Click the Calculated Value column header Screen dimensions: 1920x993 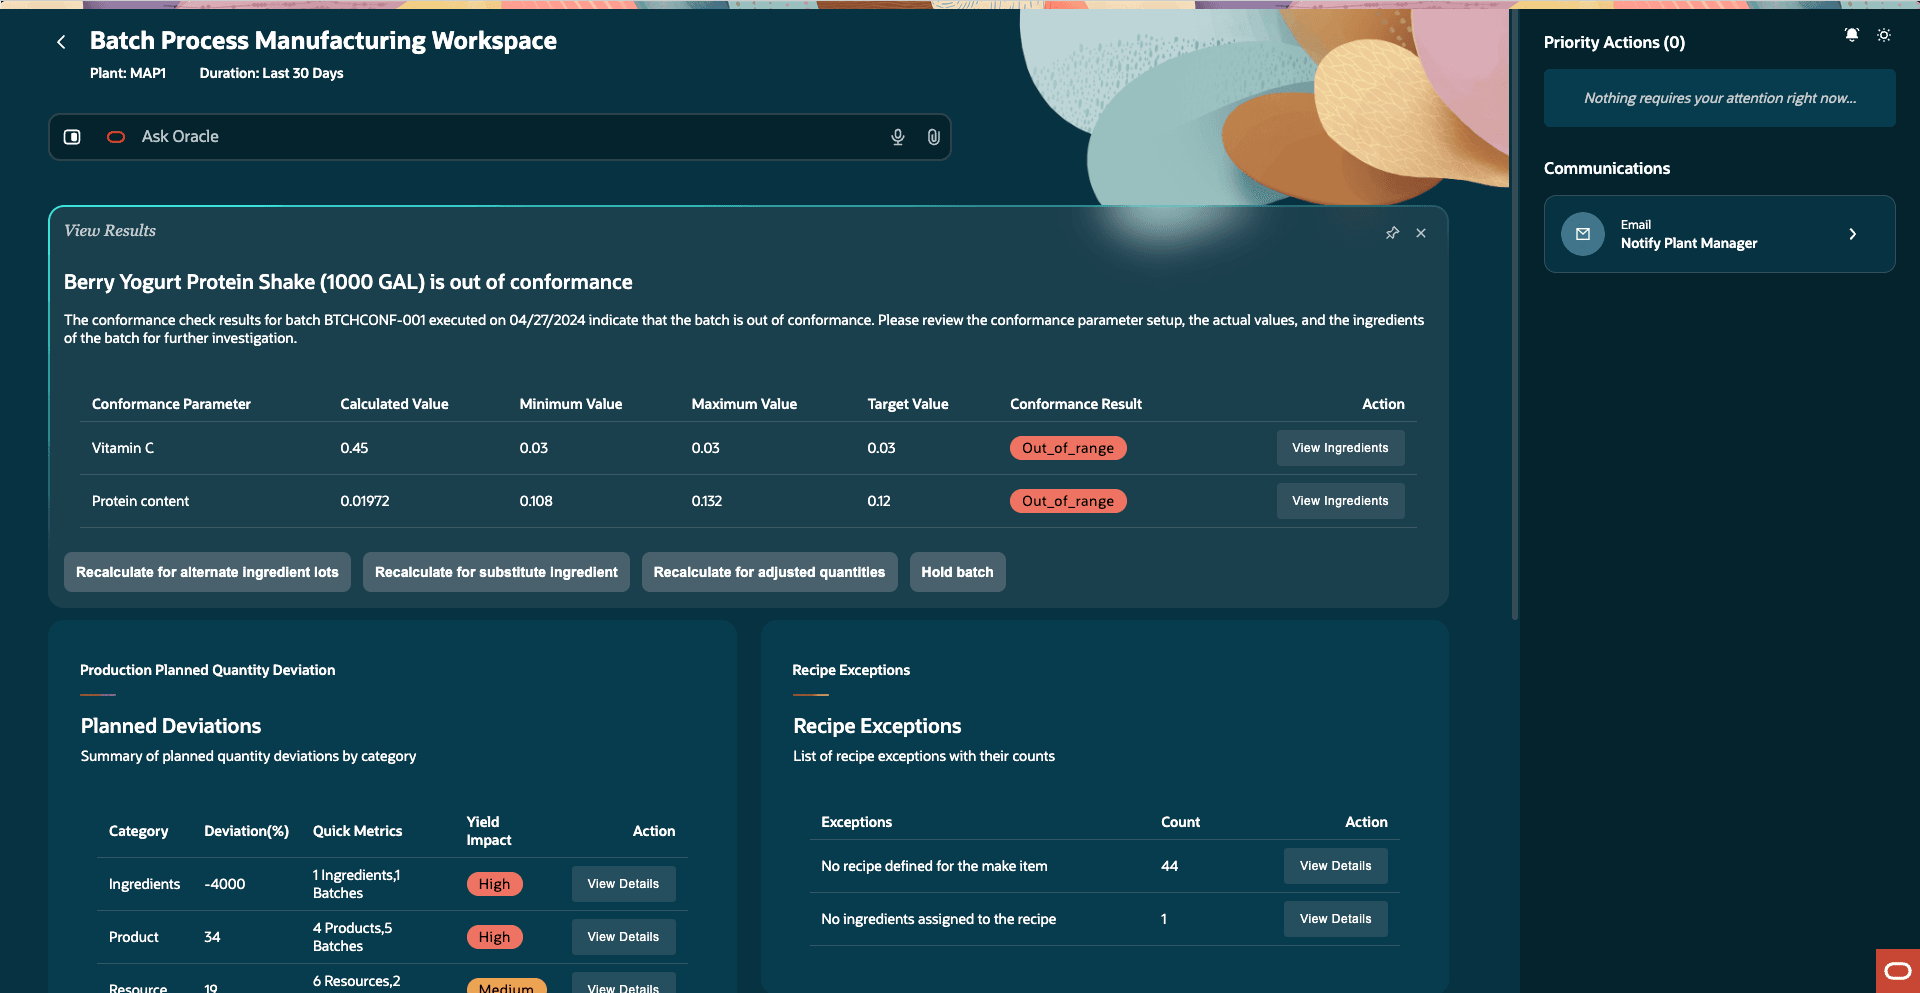(x=394, y=404)
